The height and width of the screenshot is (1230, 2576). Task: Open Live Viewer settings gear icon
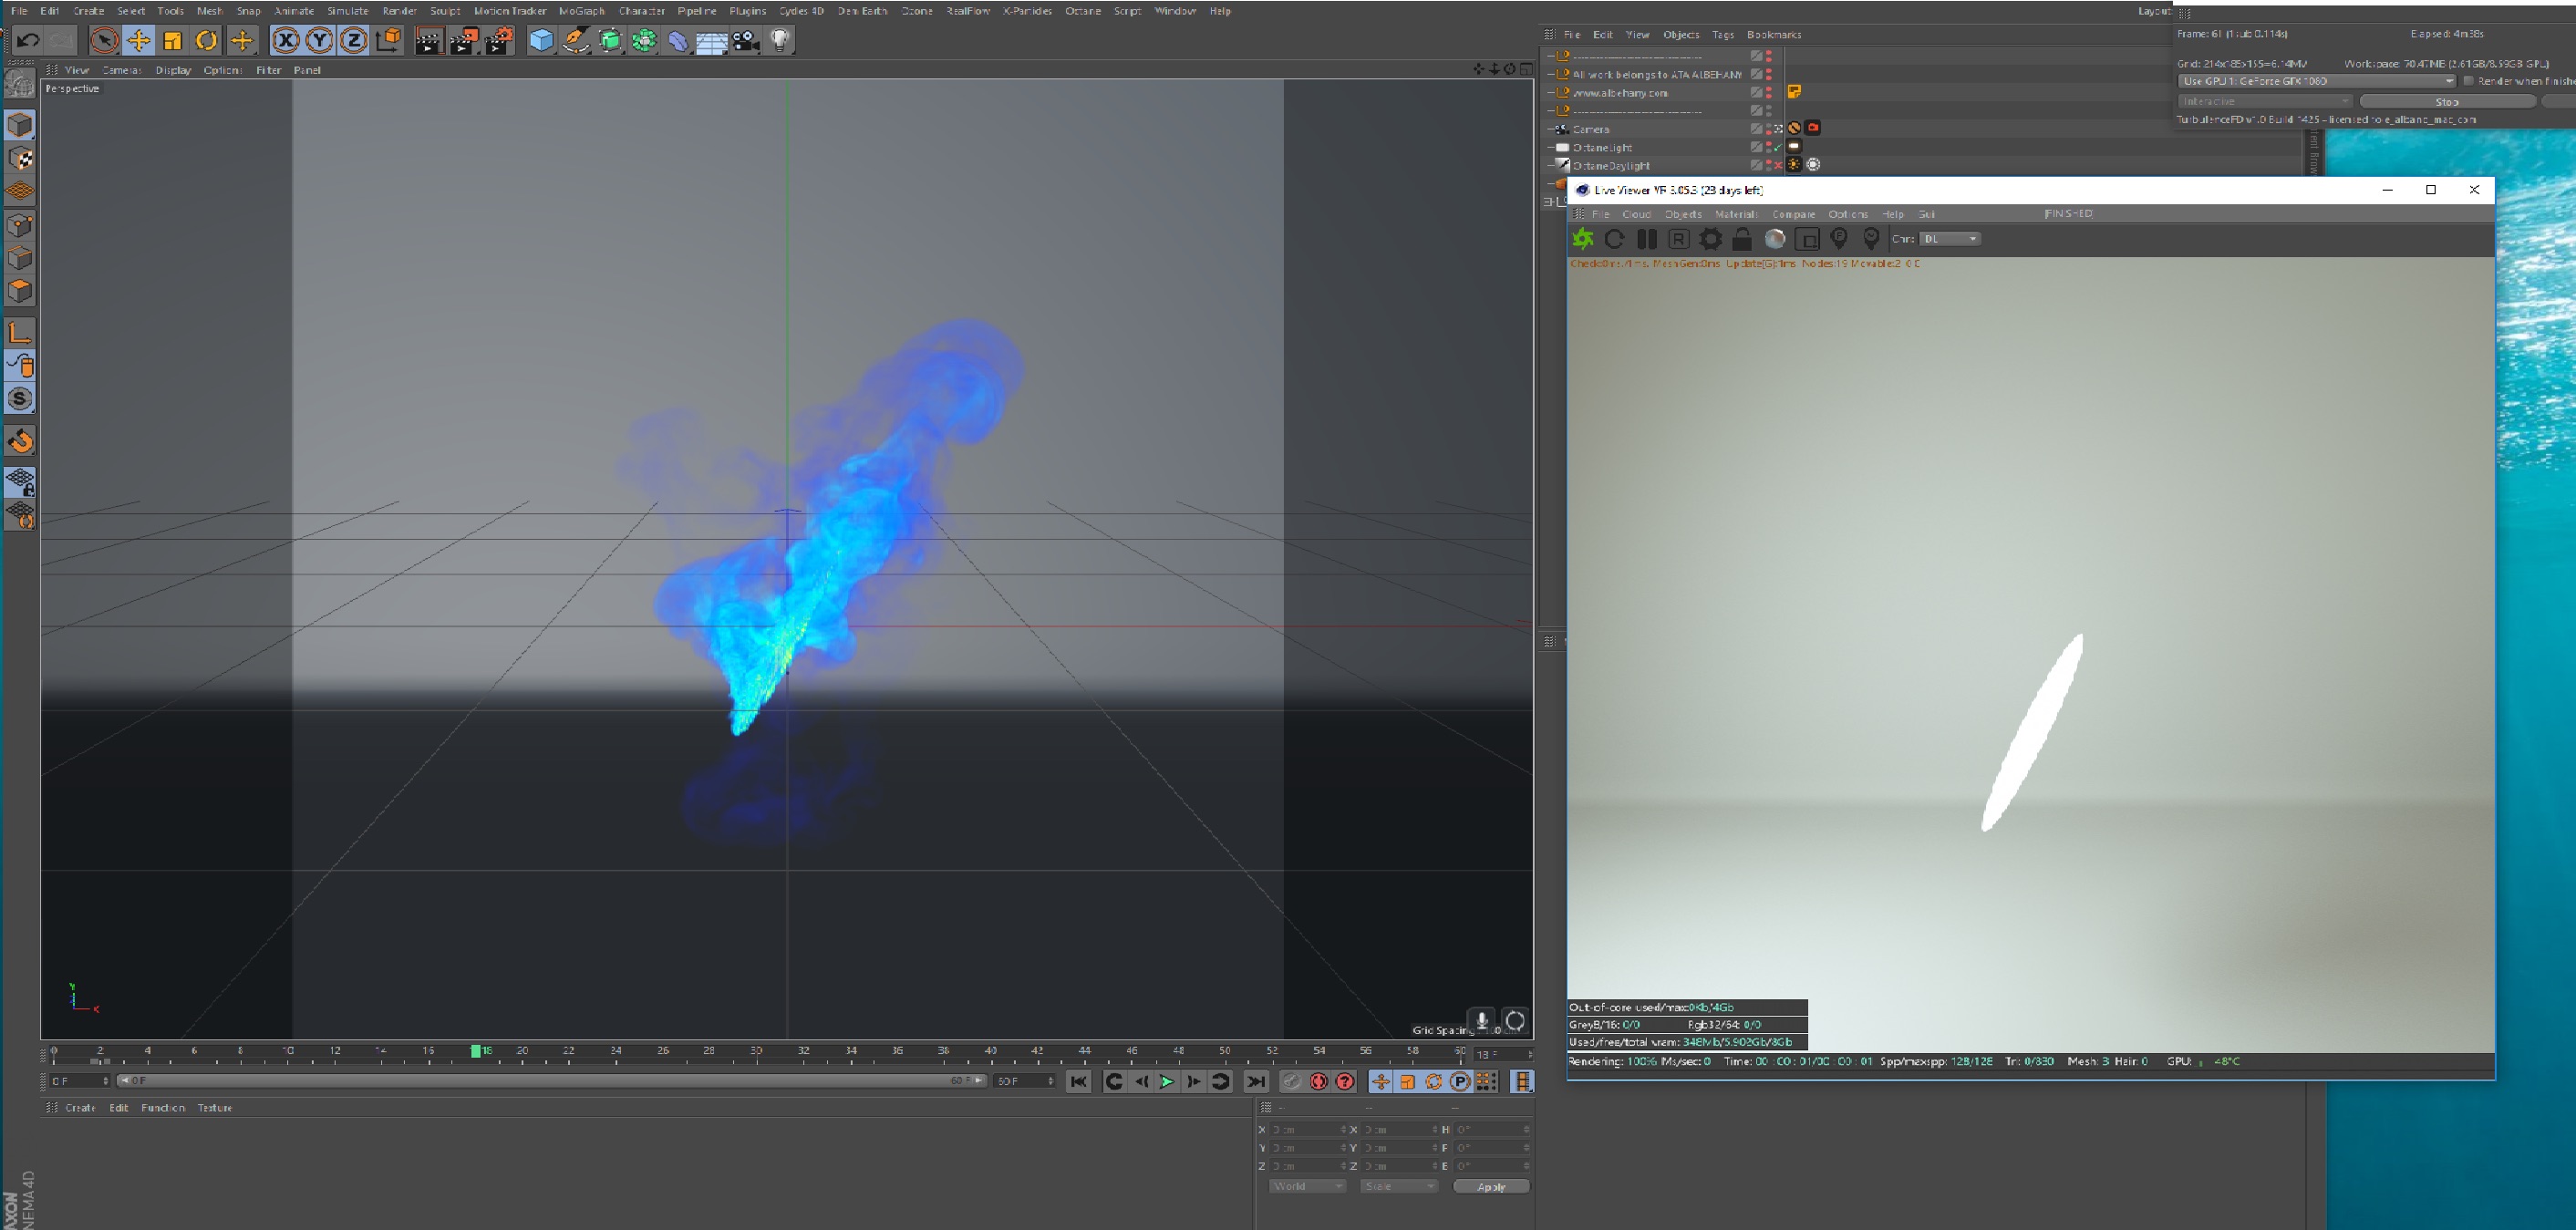pos(1711,239)
